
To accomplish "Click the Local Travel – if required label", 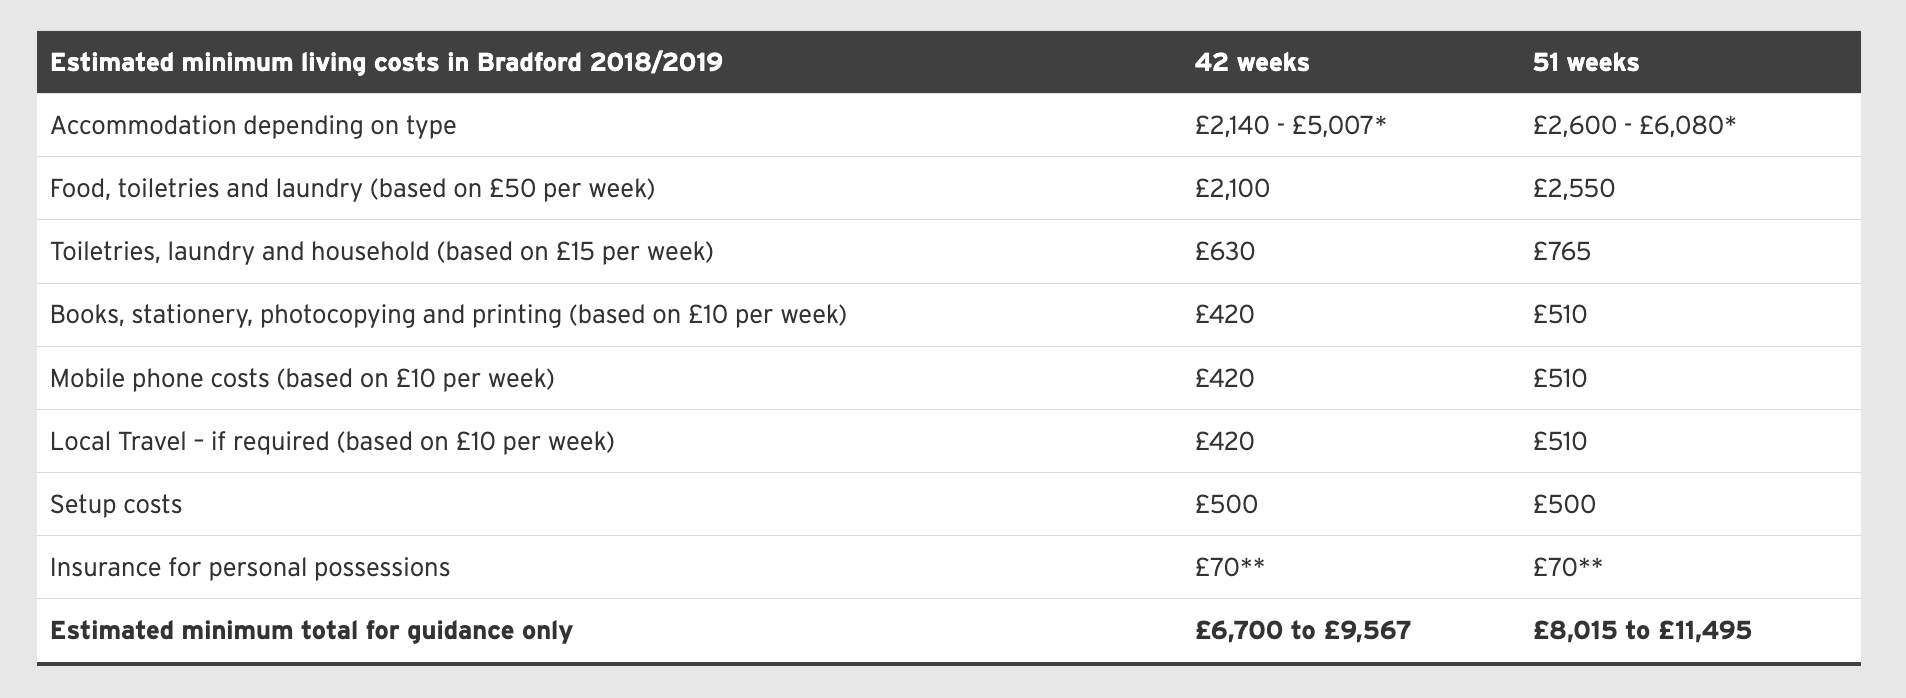I will (x=332, y=442).
